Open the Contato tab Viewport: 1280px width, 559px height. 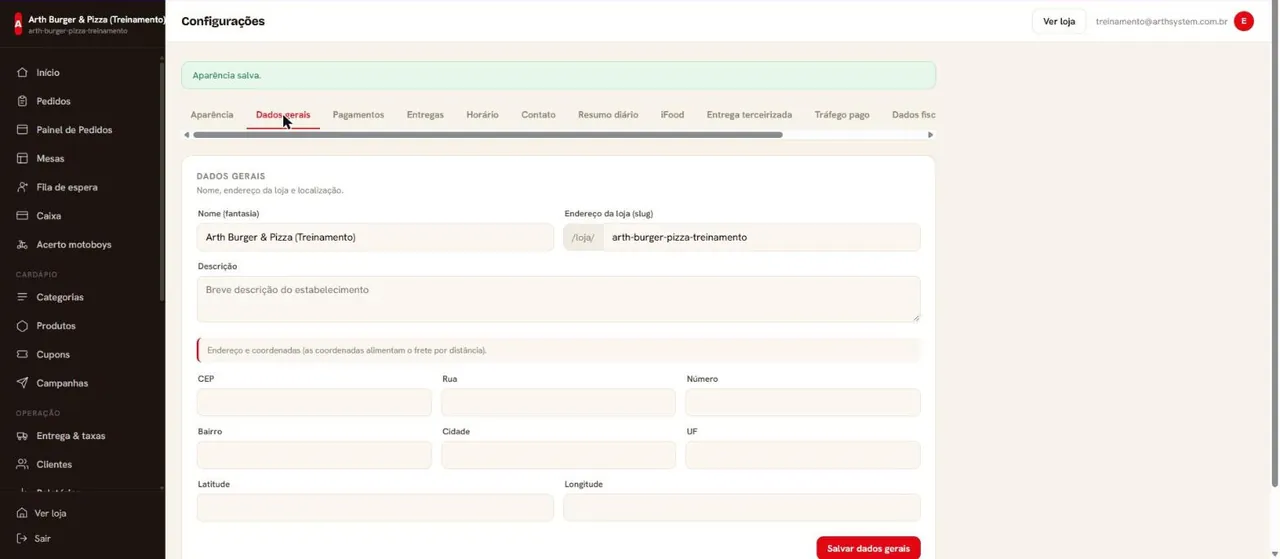click(x=538, y=115)
